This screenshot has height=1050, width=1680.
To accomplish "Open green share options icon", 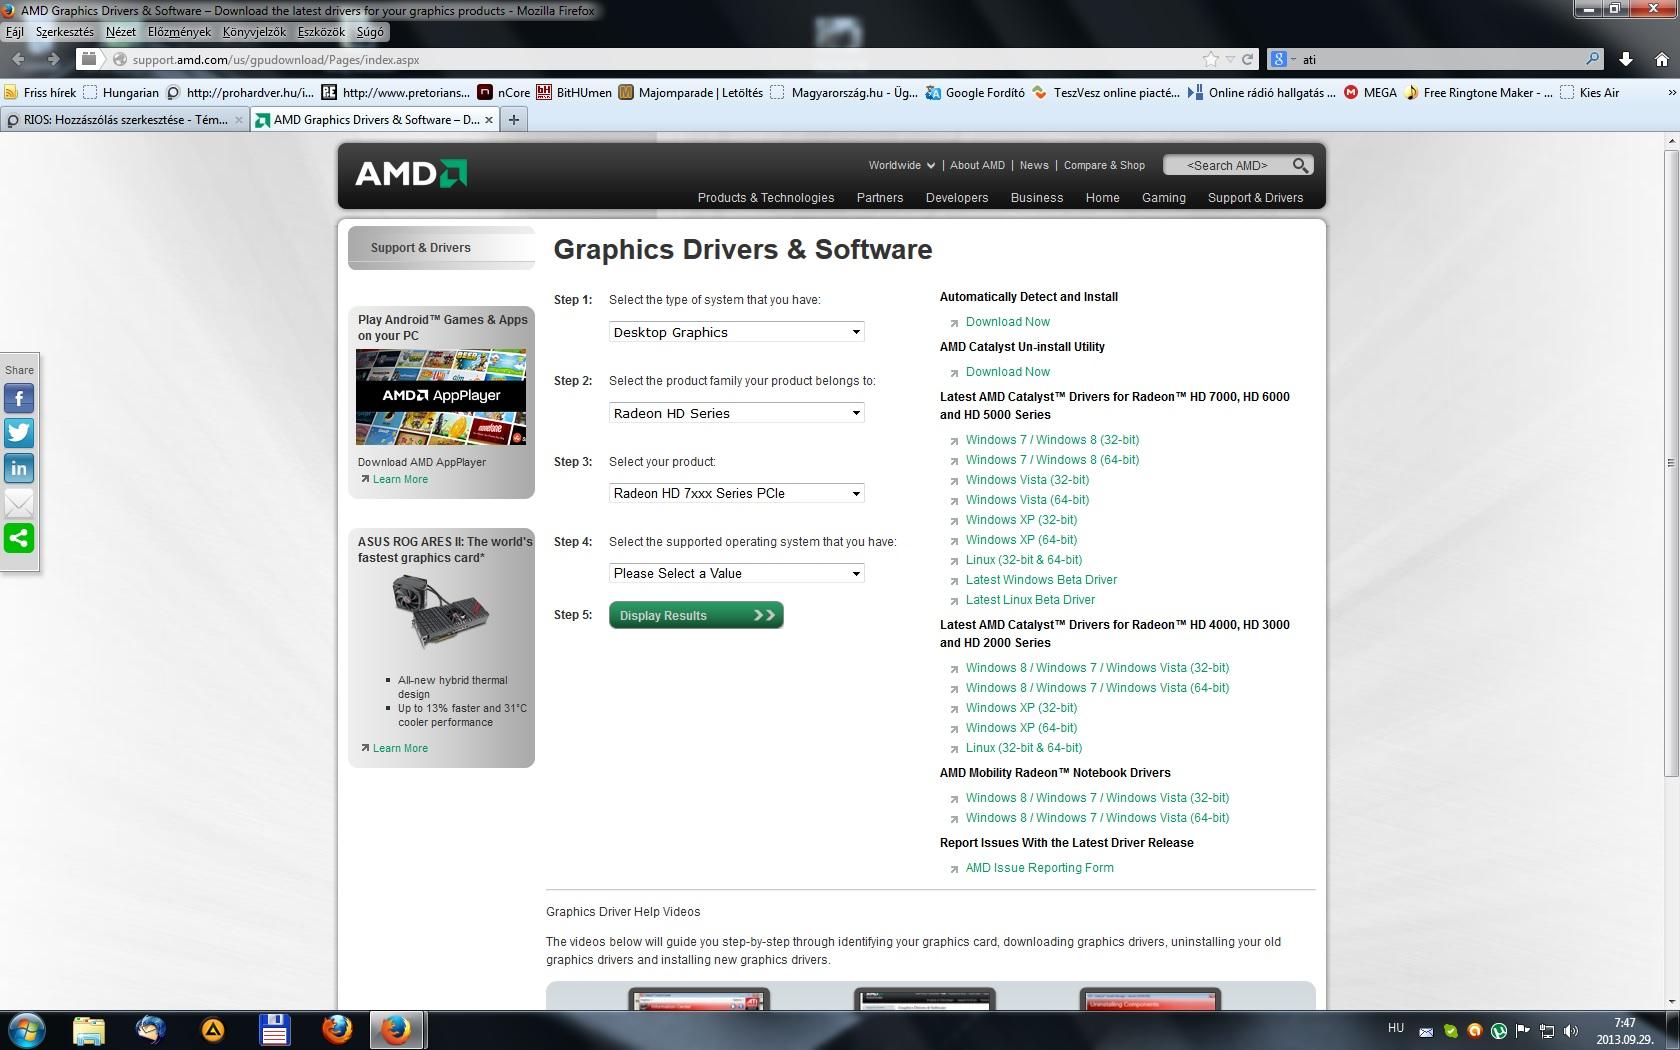I will coord(19,538).
